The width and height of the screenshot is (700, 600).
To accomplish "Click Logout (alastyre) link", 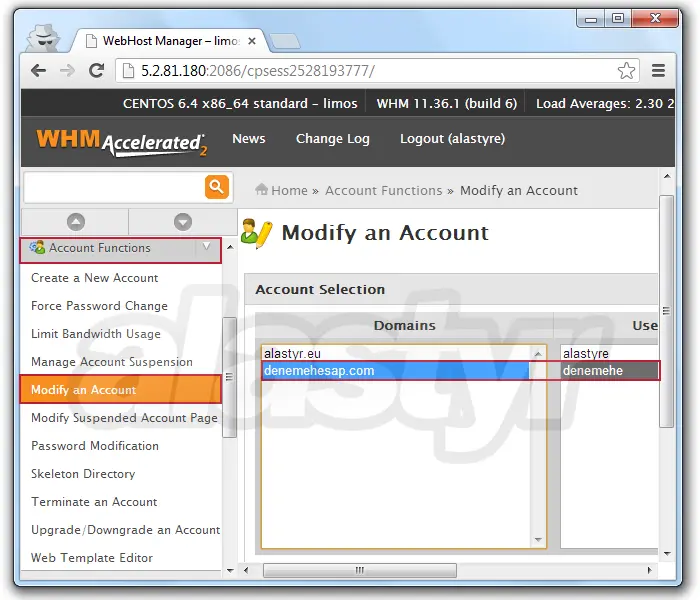I will pyautogui.click(x=452, y=139).
